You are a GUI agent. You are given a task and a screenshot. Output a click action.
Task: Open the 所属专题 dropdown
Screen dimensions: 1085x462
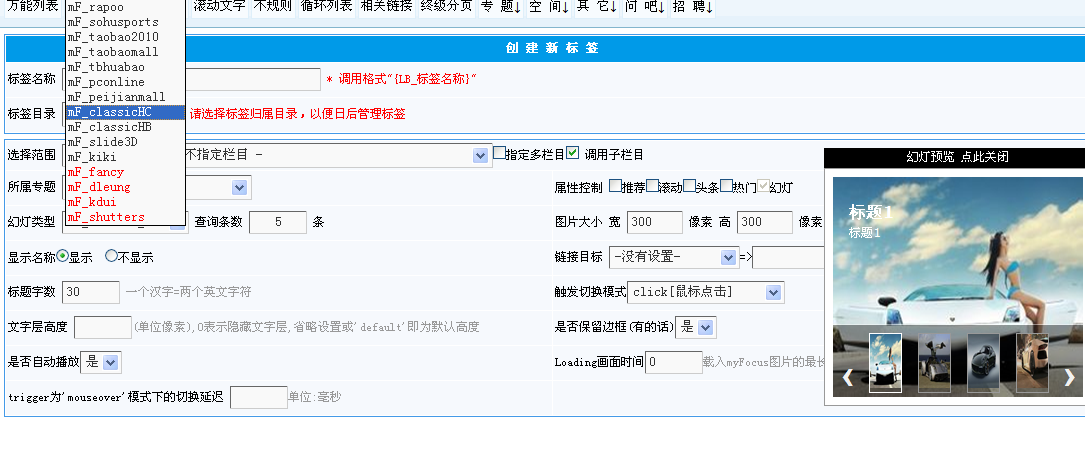[x=239, y=187]
